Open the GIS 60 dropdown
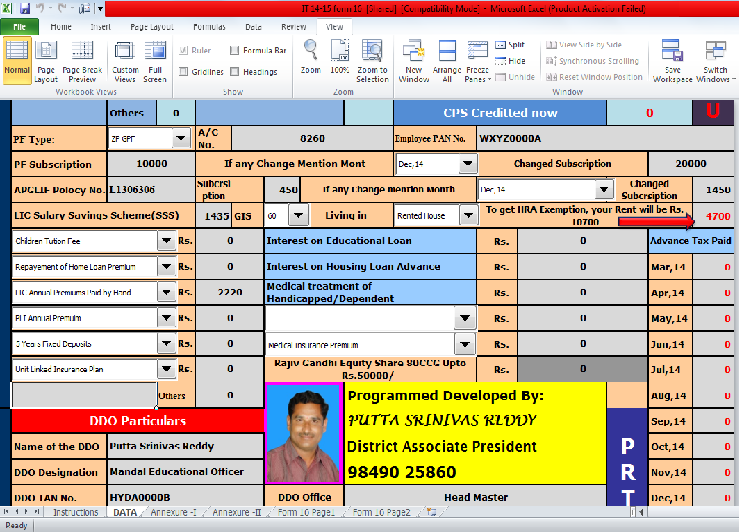Screen dimensions: 739x532 click(298, 215)
